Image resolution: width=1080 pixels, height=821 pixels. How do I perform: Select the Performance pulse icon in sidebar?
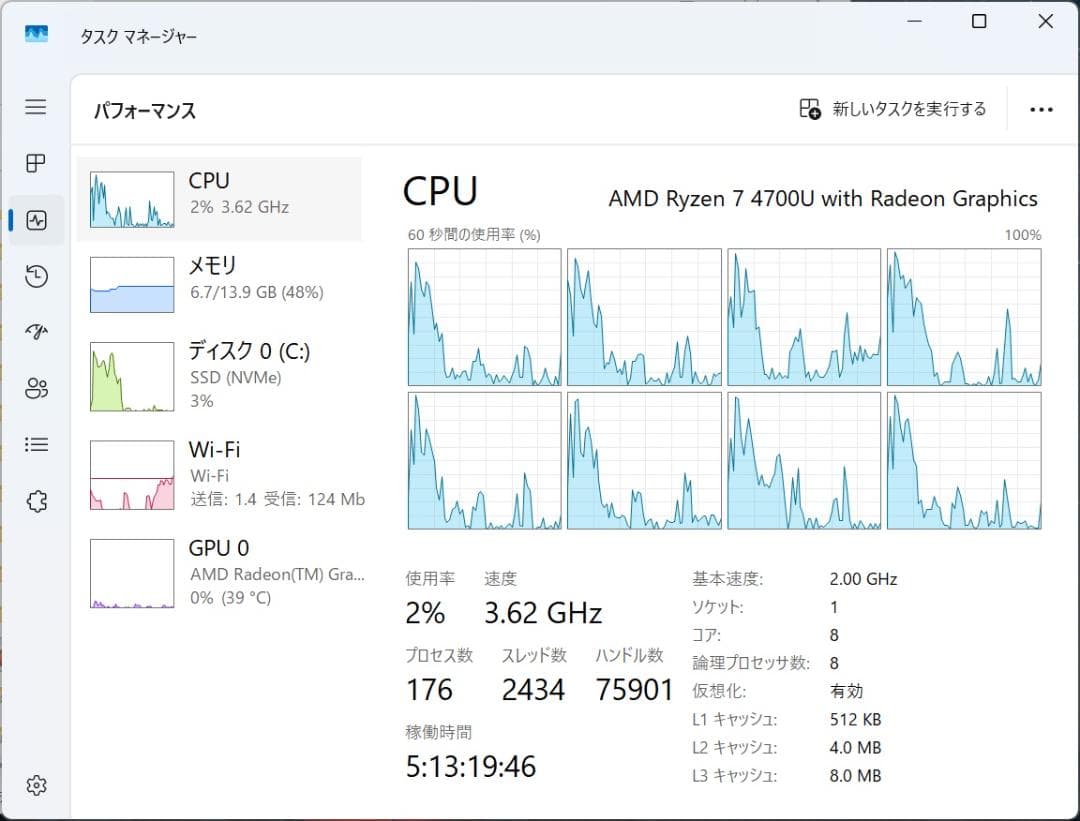36,220
